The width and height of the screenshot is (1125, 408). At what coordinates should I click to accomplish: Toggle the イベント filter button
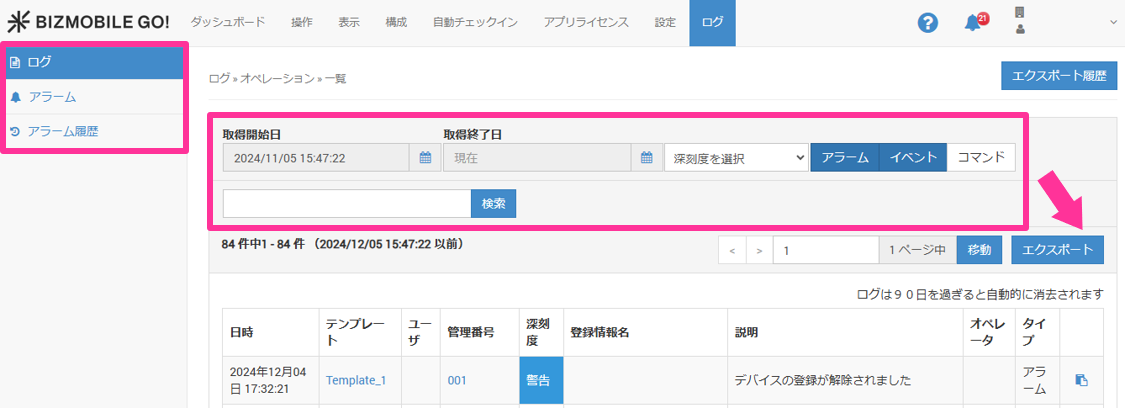[912, 158]
